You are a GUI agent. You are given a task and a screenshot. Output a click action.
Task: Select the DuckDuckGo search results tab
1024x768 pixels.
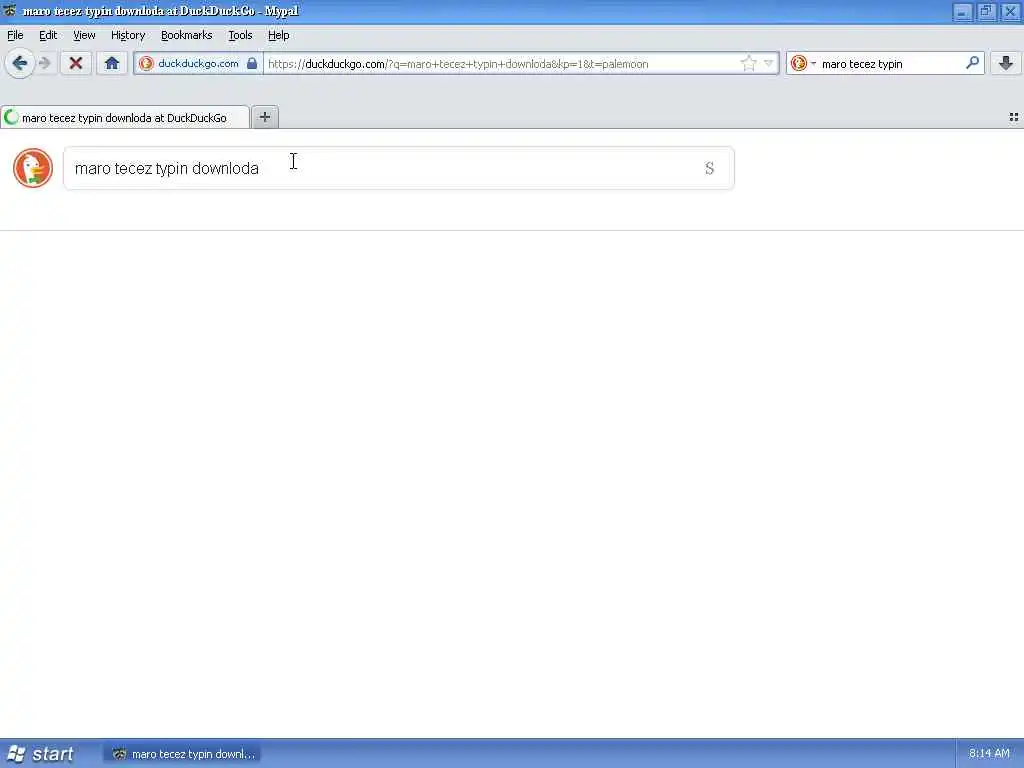(125, 118)
